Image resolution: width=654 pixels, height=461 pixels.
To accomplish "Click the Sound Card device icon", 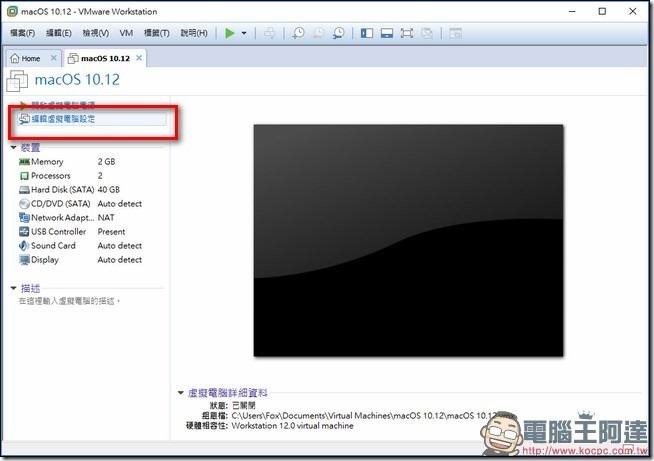I will [x=24, y=246].
